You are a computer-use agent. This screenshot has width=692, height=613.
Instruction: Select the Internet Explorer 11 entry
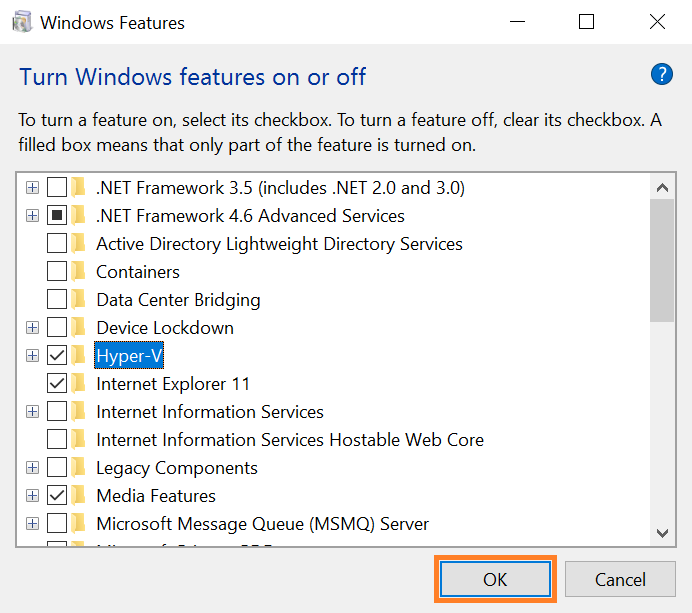[x=173, y=384]
